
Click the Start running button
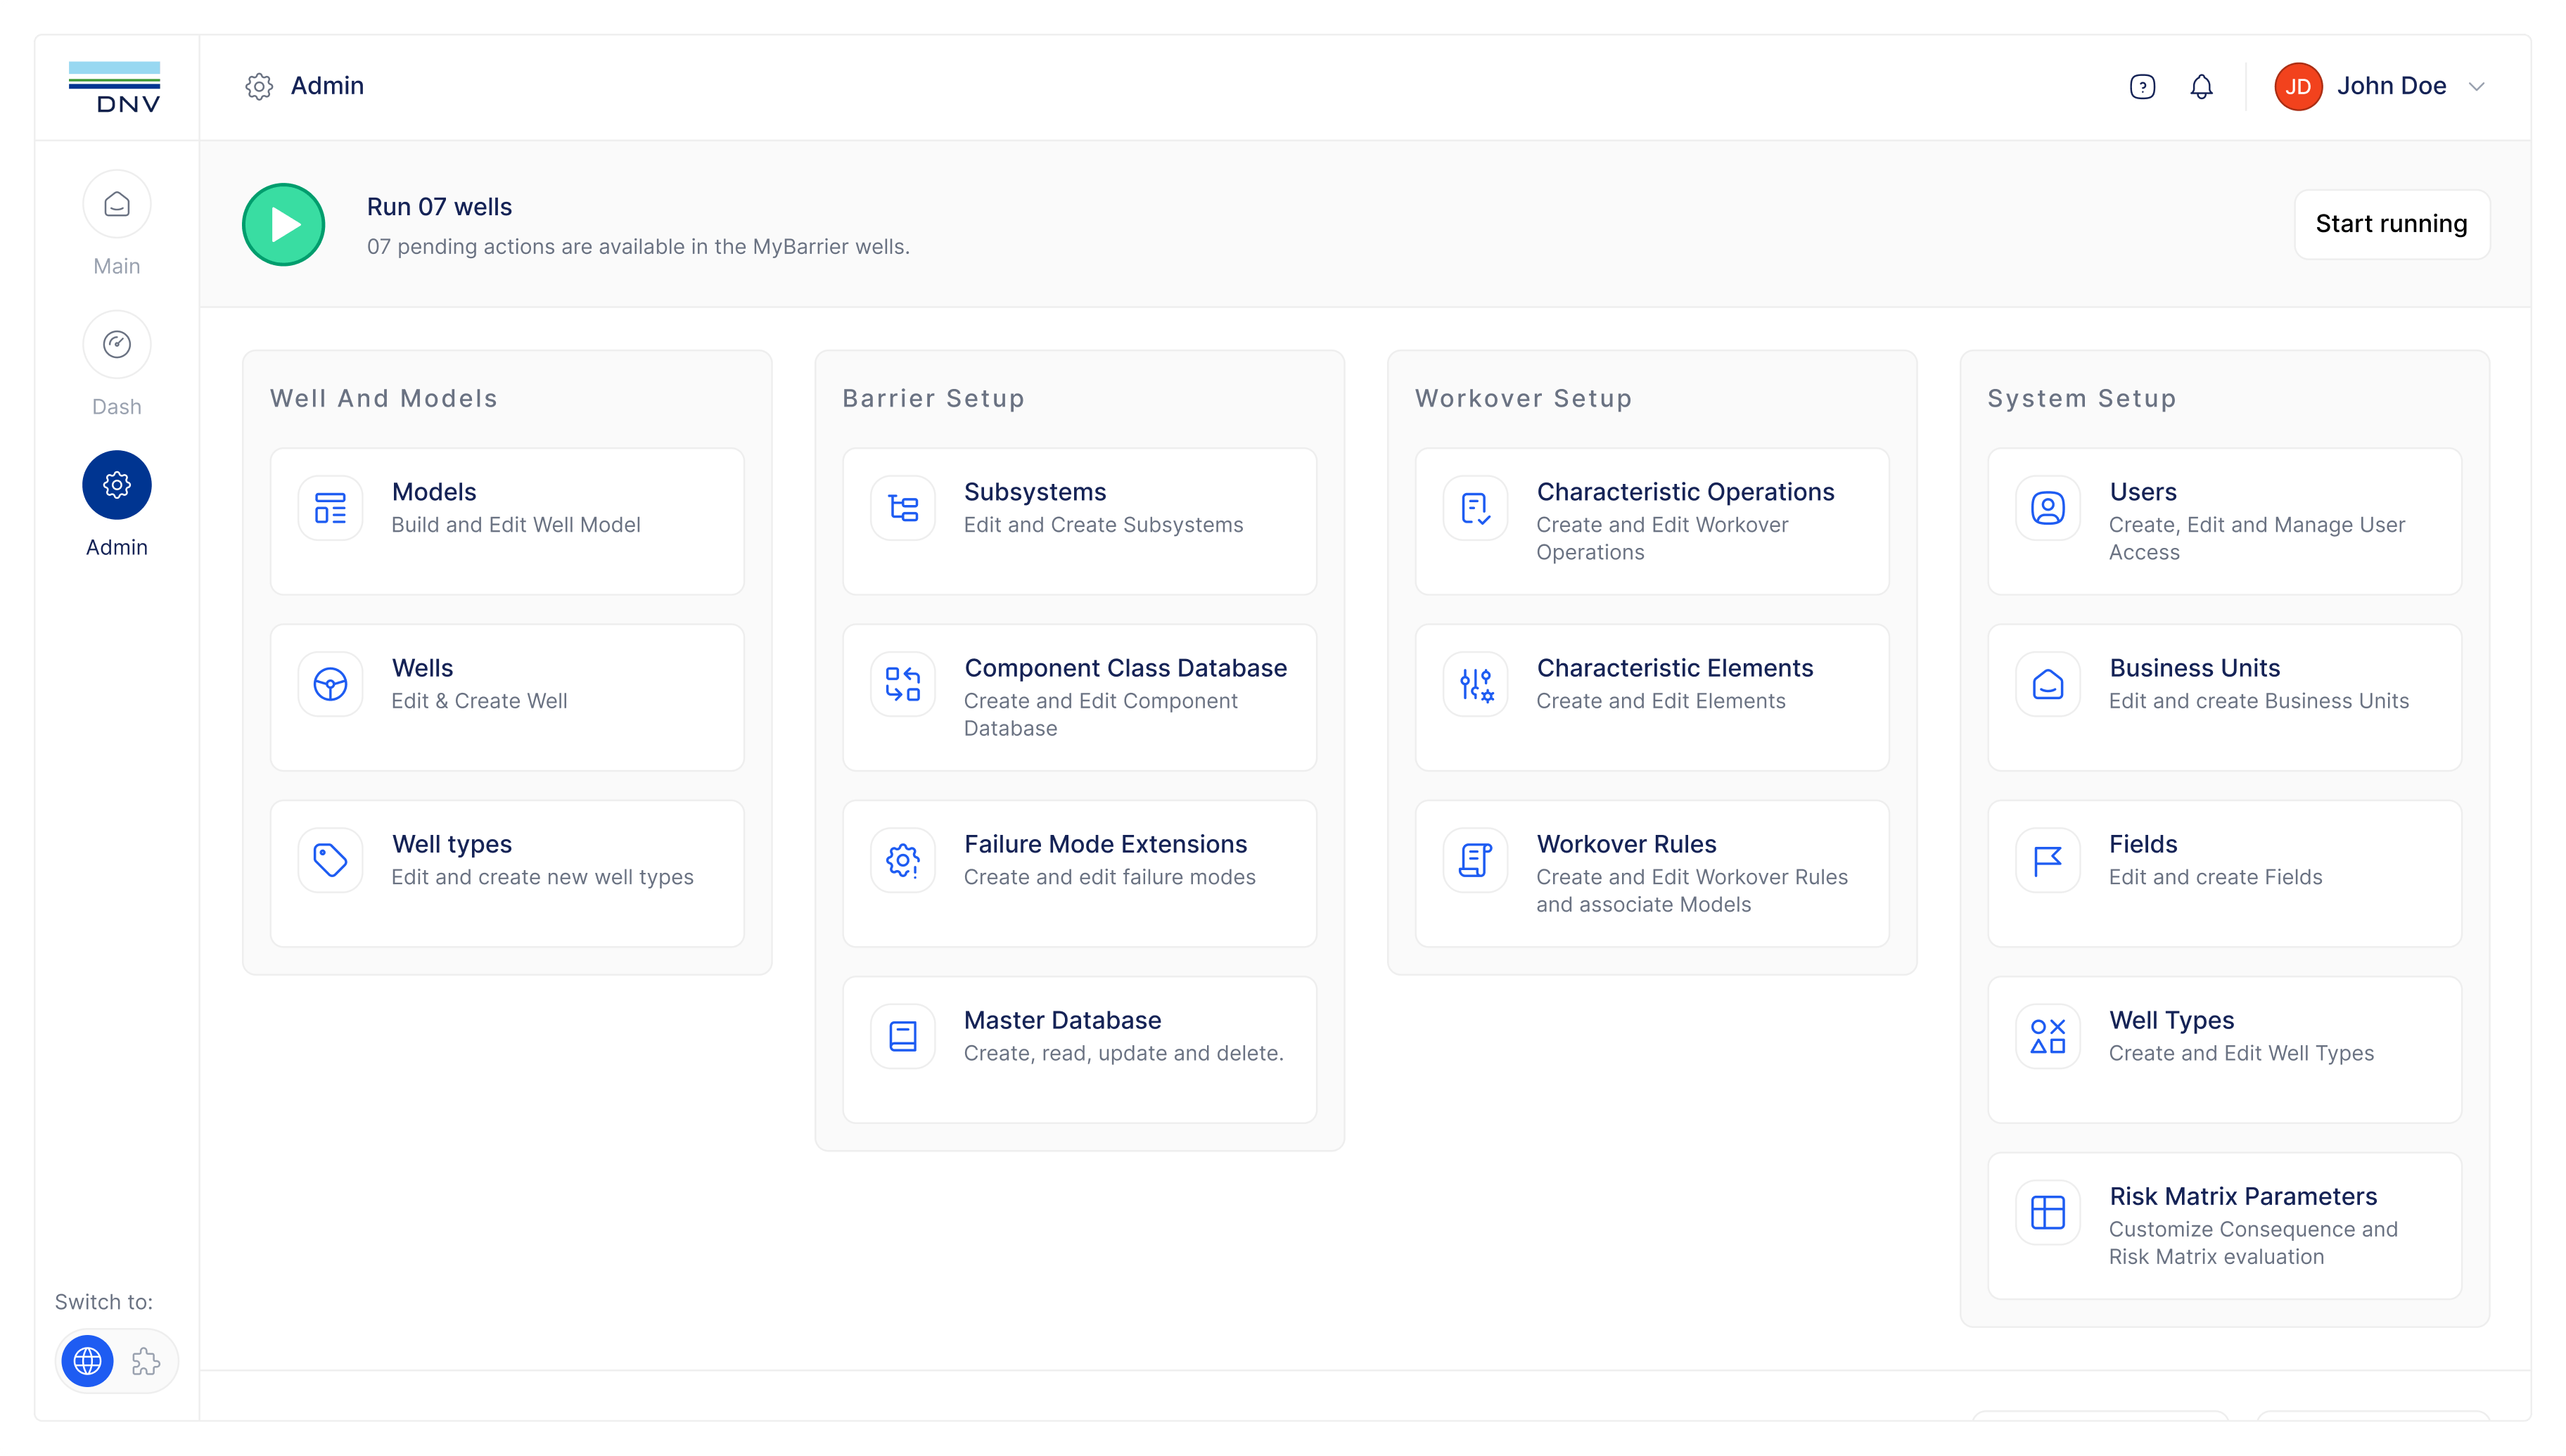(2391, 224)
